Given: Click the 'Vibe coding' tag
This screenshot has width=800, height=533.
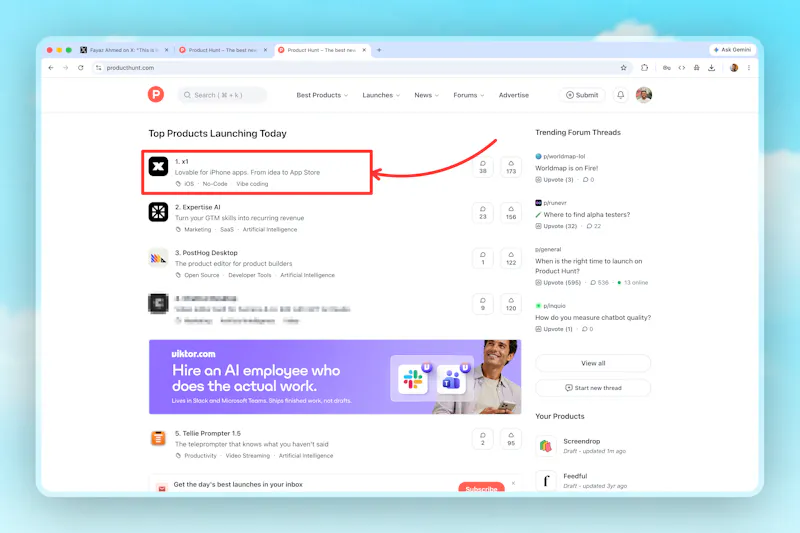Looking at the screenshot, I should coord(252,184).
